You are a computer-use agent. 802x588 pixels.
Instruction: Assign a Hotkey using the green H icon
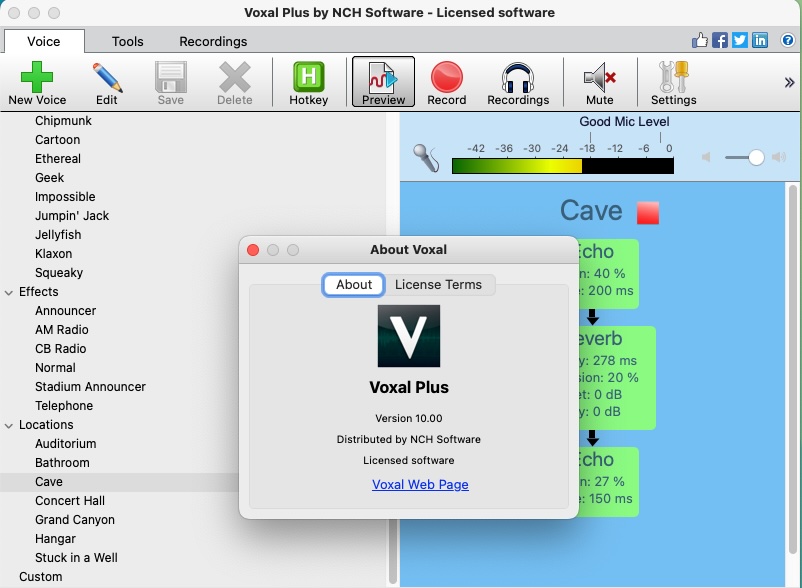[x=308, y=82]
